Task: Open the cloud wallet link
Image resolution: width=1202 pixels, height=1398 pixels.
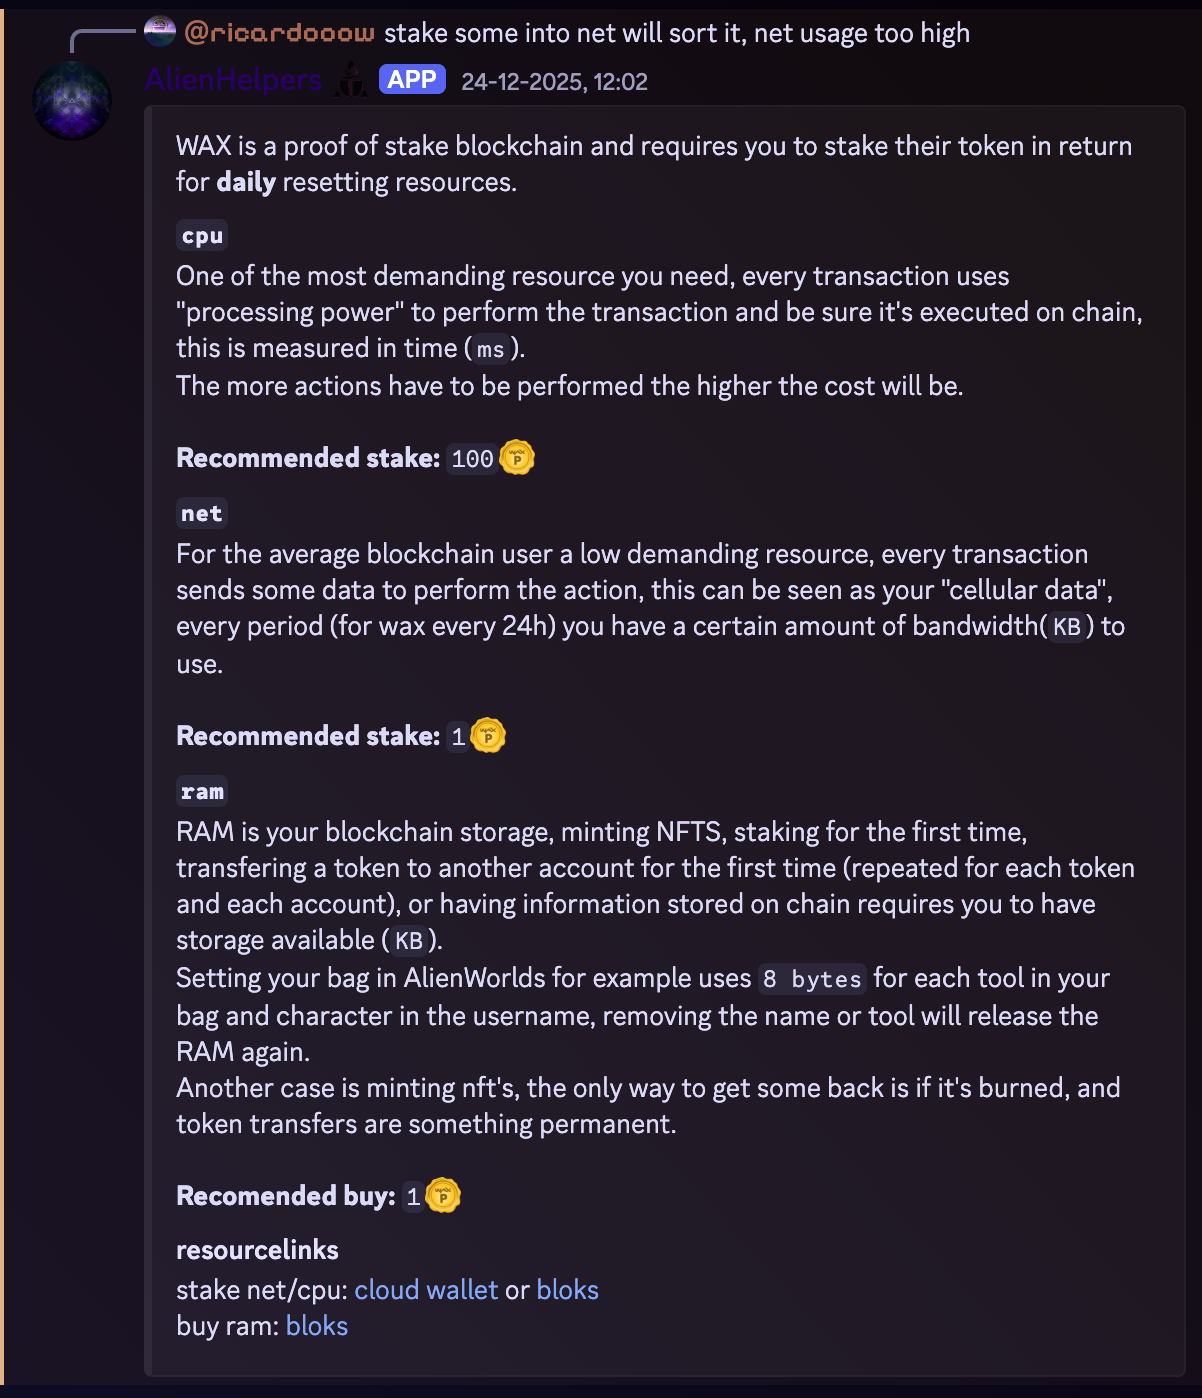Action: click(426, 1290)
